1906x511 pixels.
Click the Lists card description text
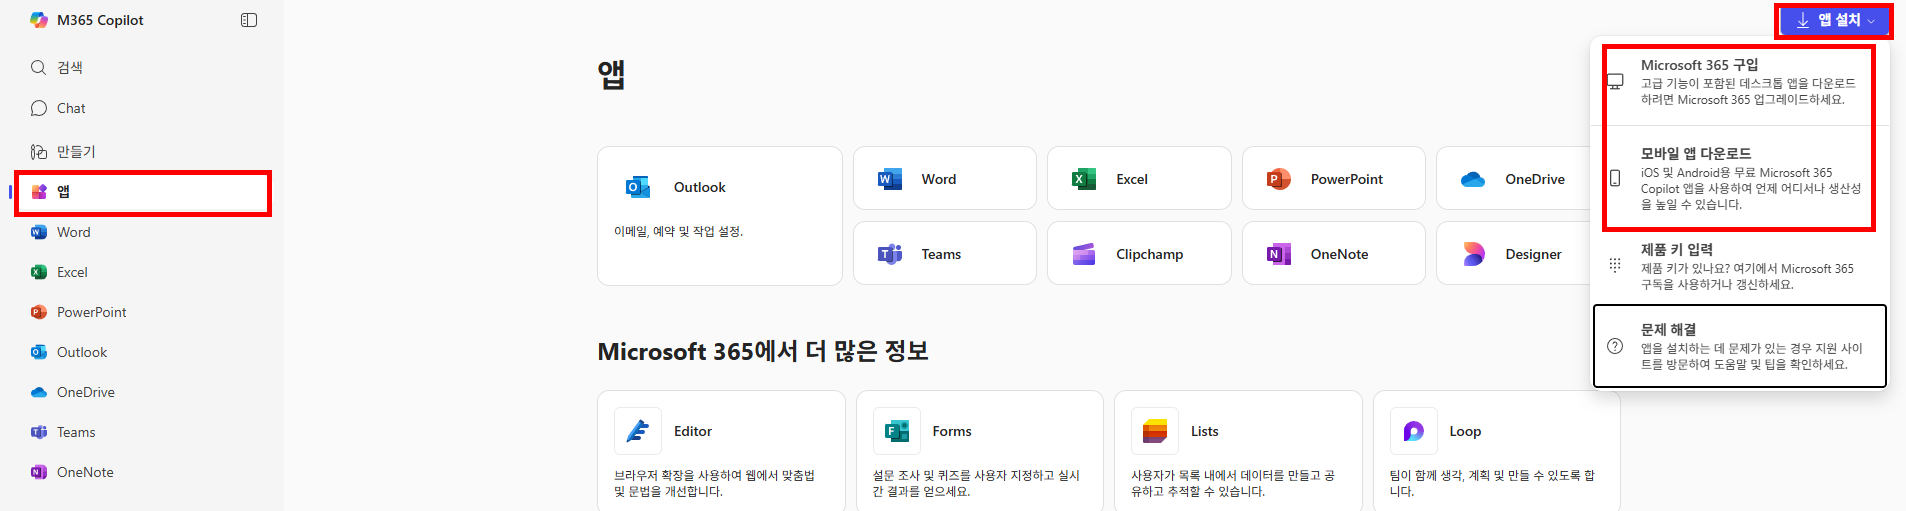click(x=1233, y=483)
